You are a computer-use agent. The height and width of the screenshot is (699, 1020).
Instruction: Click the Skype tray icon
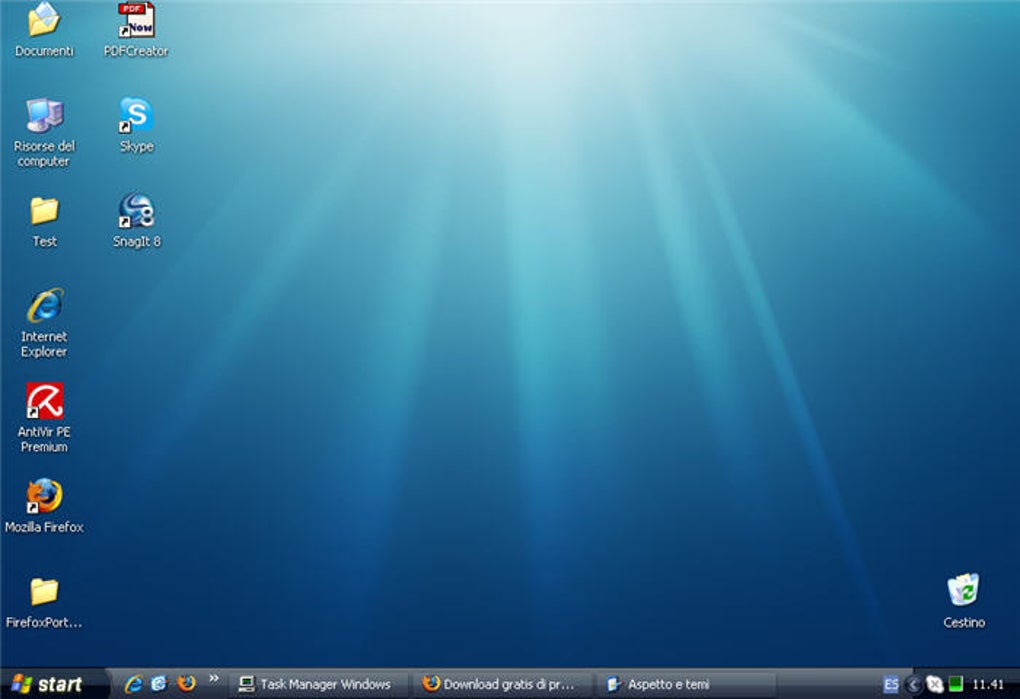pos(935,684)
